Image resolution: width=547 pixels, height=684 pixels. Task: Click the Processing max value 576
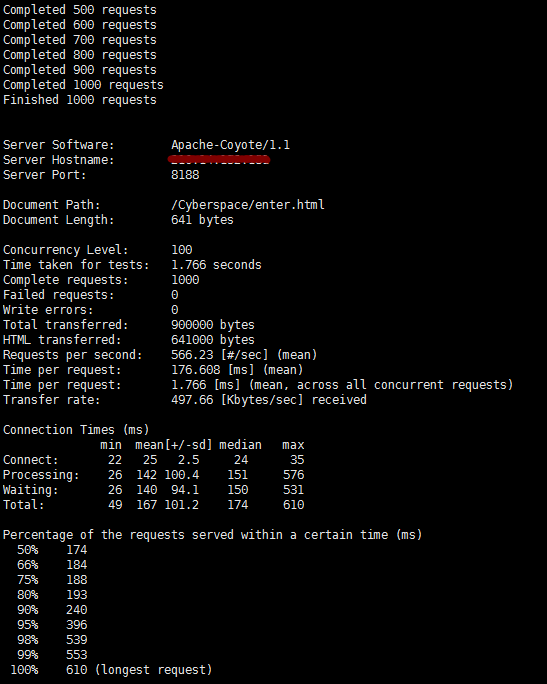click(293, 475)
